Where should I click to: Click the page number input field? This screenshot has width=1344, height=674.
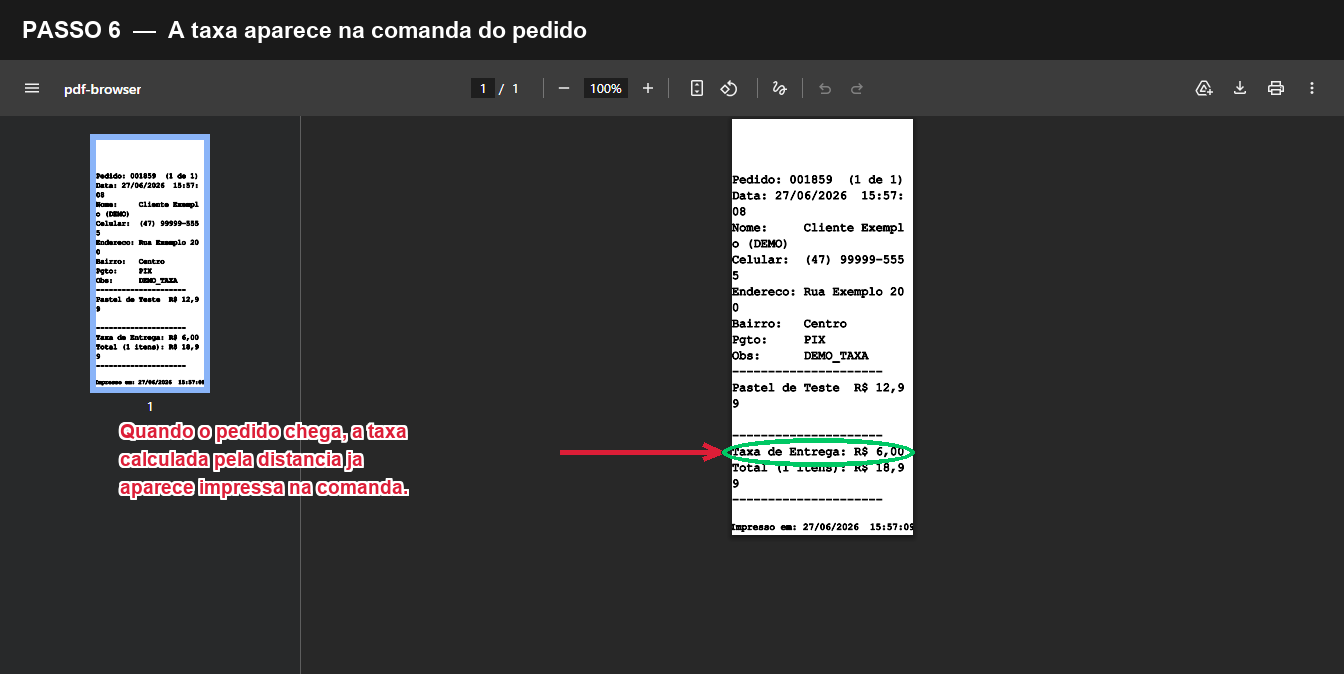point(483,88)
